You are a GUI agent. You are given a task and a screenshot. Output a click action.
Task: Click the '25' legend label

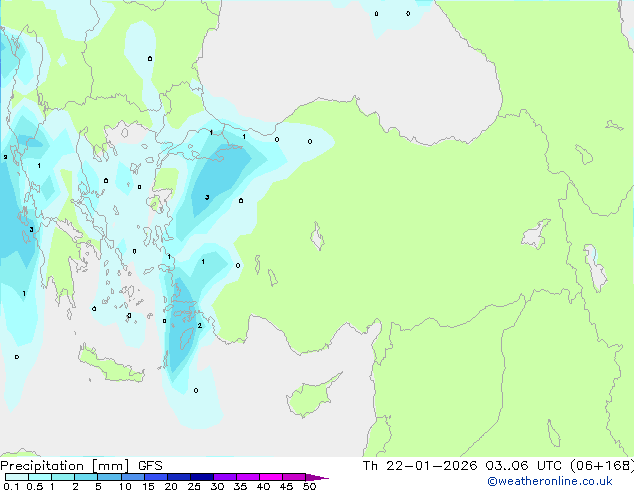pos(194,486)
